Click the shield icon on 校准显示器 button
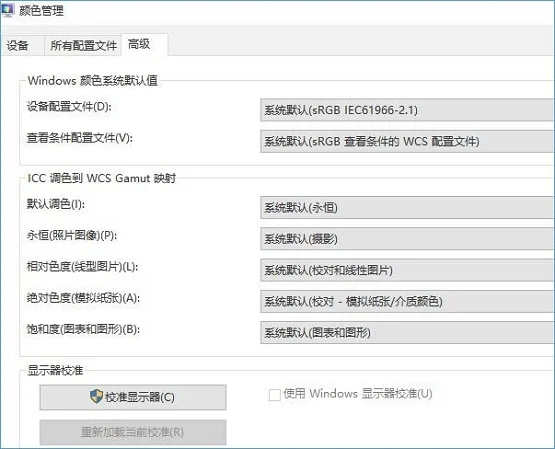 [96, 397]
